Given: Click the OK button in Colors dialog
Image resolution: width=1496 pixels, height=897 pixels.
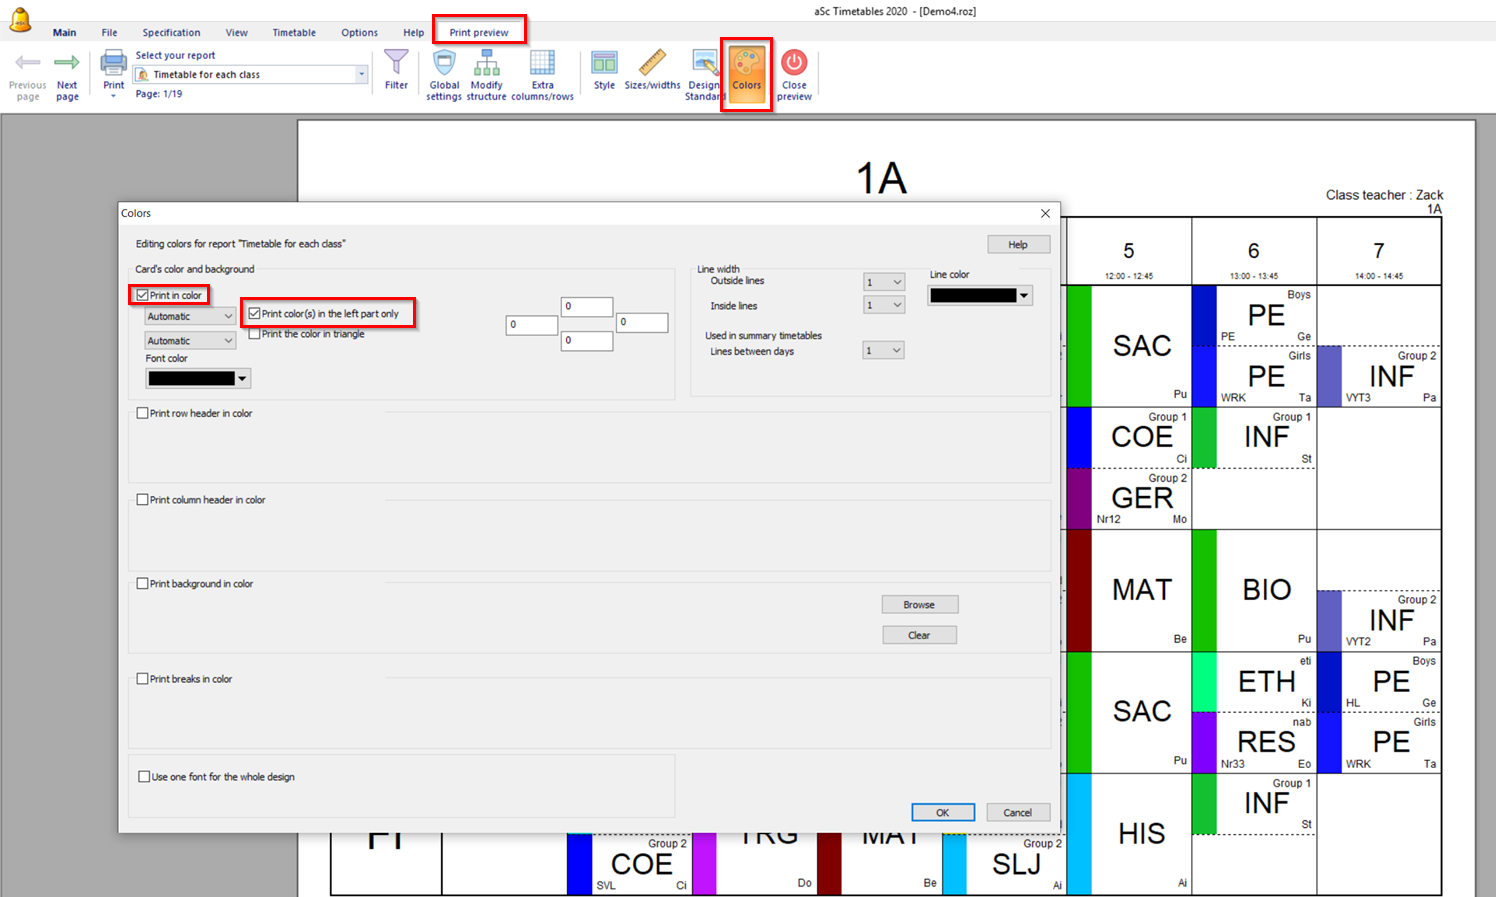Looking at the screenshot, I should point(942,812).
